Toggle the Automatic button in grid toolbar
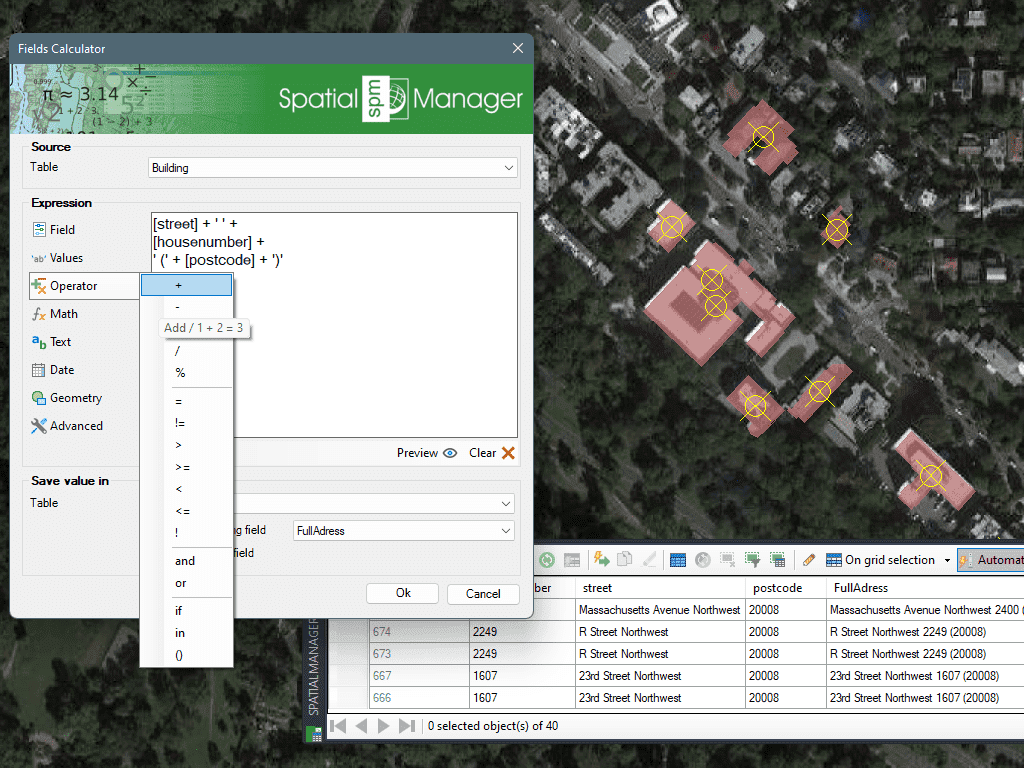This screenshot has width=1024, height=768. (991, 560)
